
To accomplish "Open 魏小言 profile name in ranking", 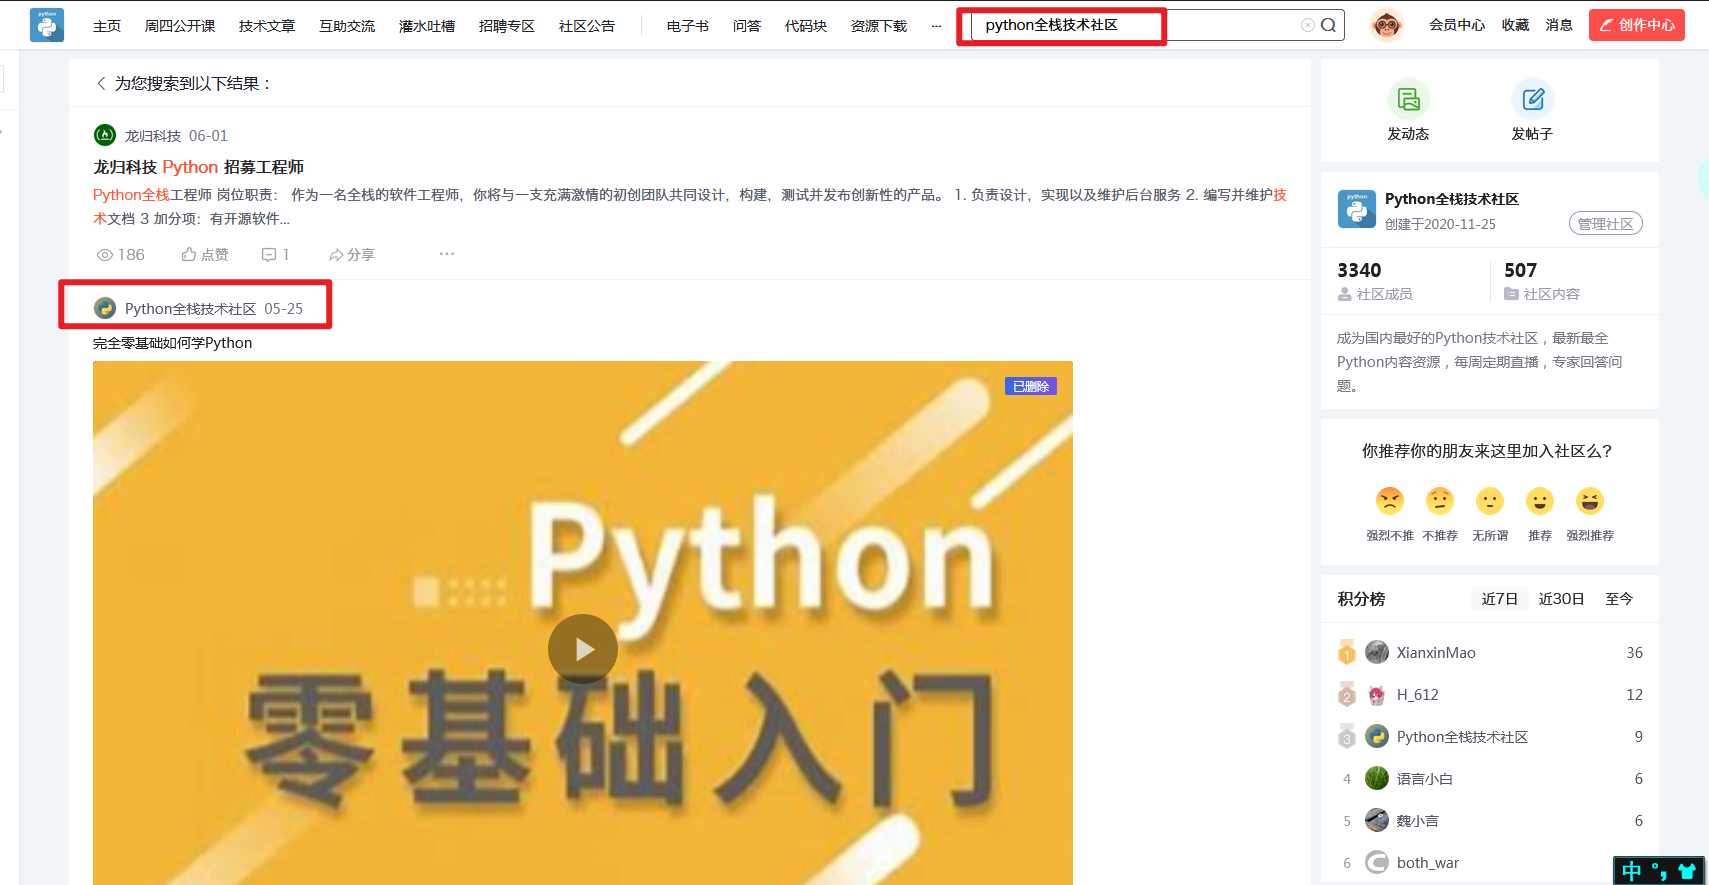I will click(1418, 821).
